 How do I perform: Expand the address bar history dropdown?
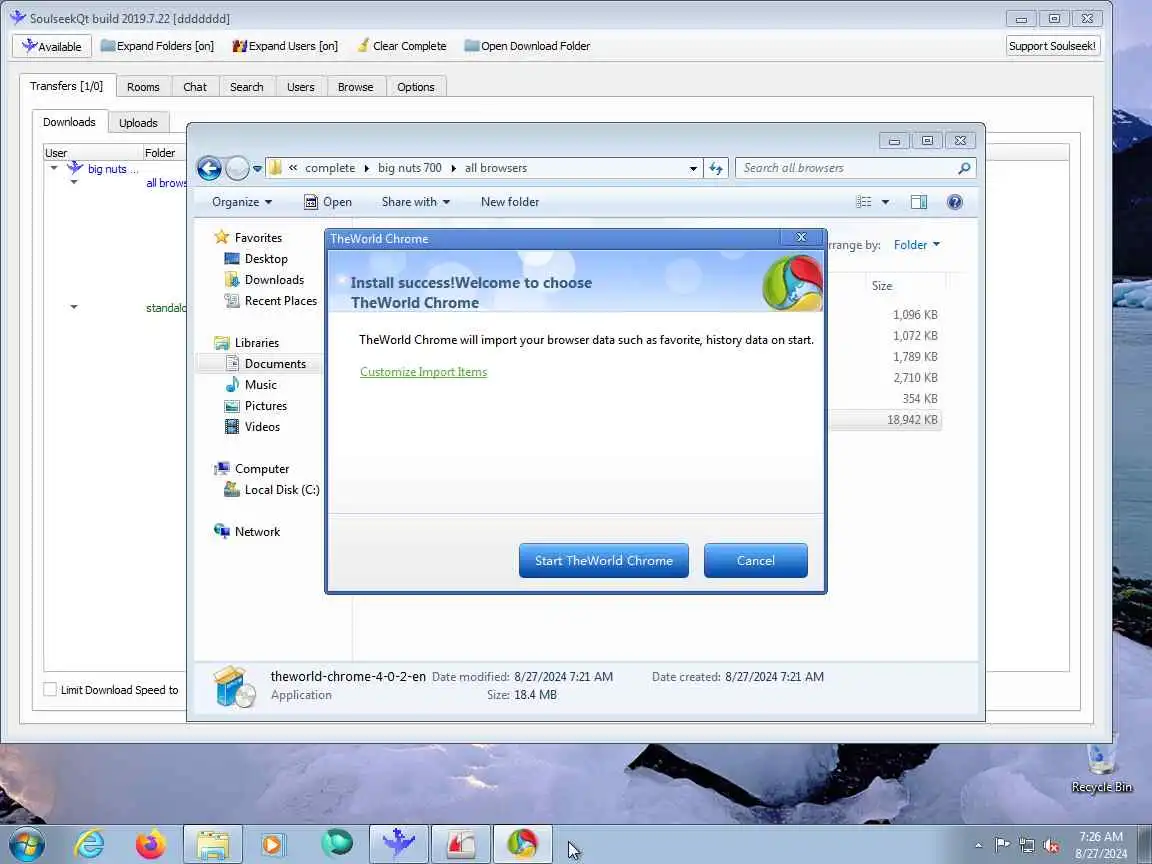[x=693, y=168]
